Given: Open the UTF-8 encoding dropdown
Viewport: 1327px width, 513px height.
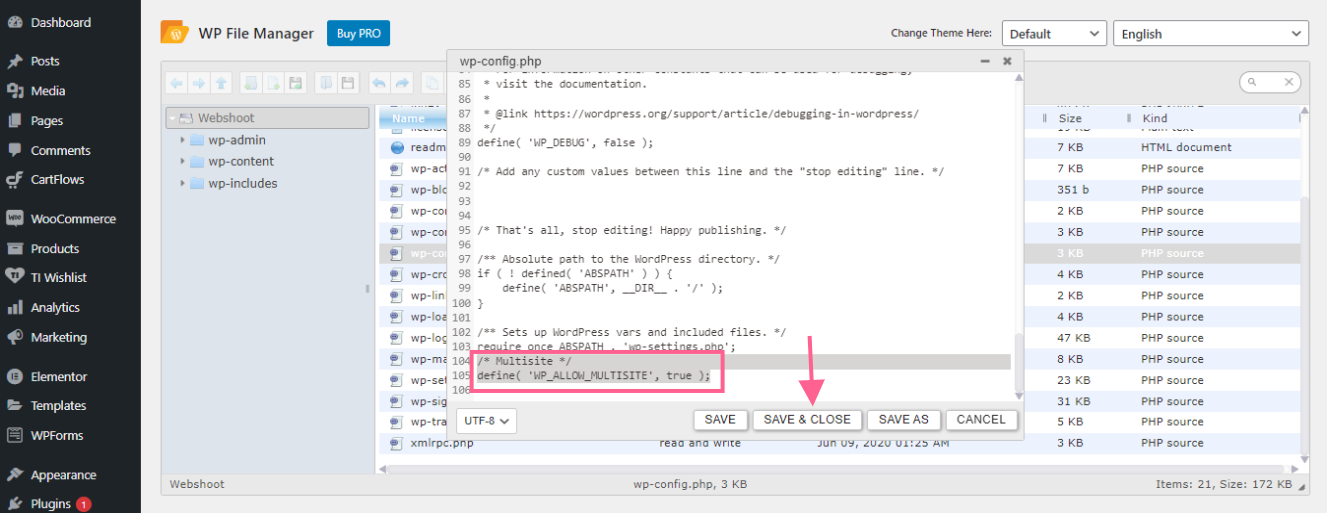Looking at the screenshot, I should point(486,421).
